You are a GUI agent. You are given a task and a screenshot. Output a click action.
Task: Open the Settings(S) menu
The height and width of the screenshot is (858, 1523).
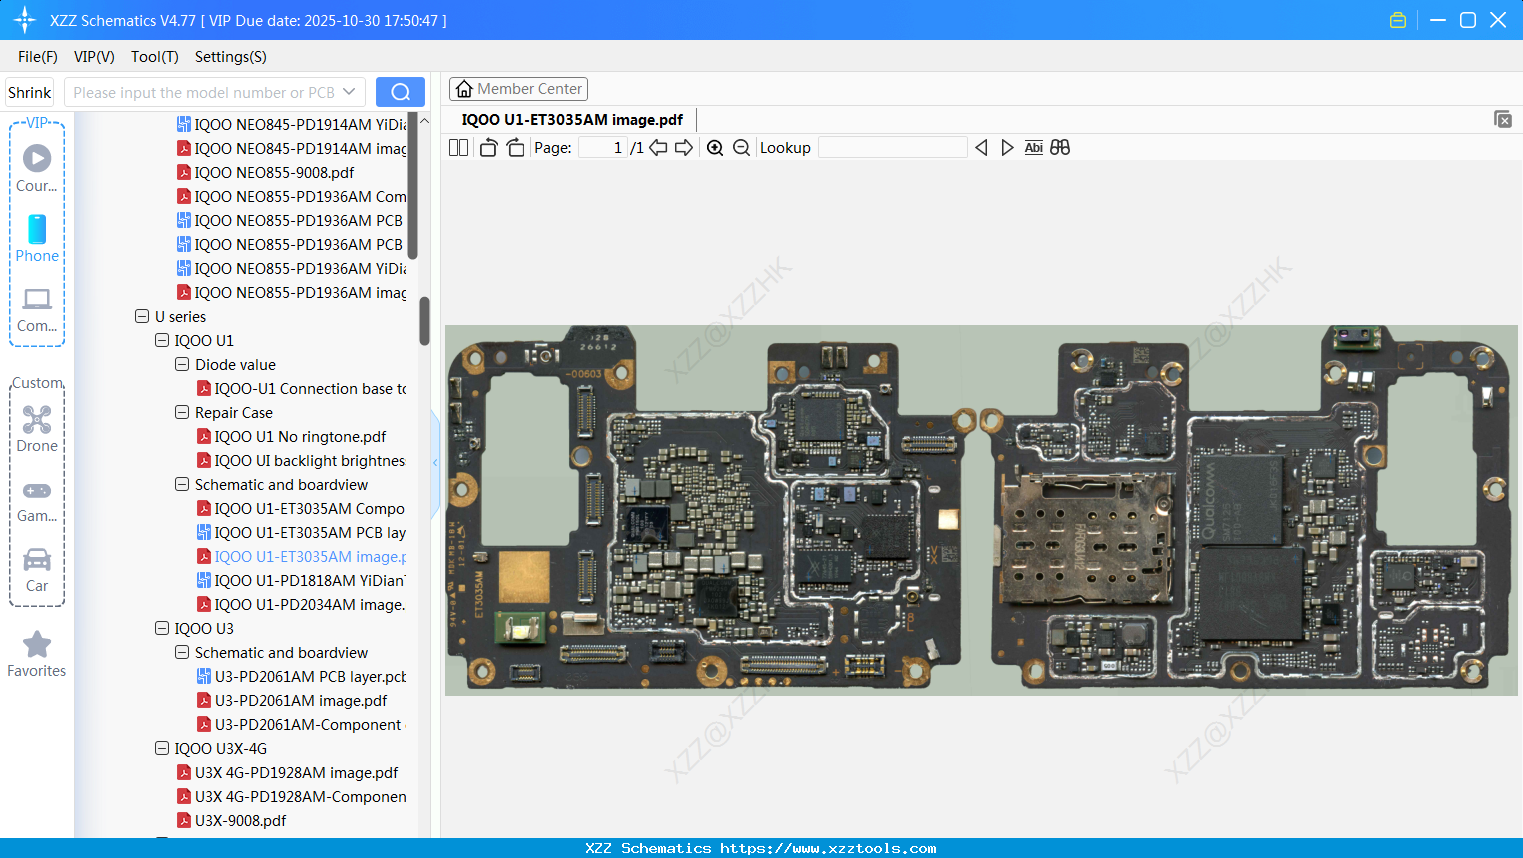pyautogui.click(x=230, y=57)
